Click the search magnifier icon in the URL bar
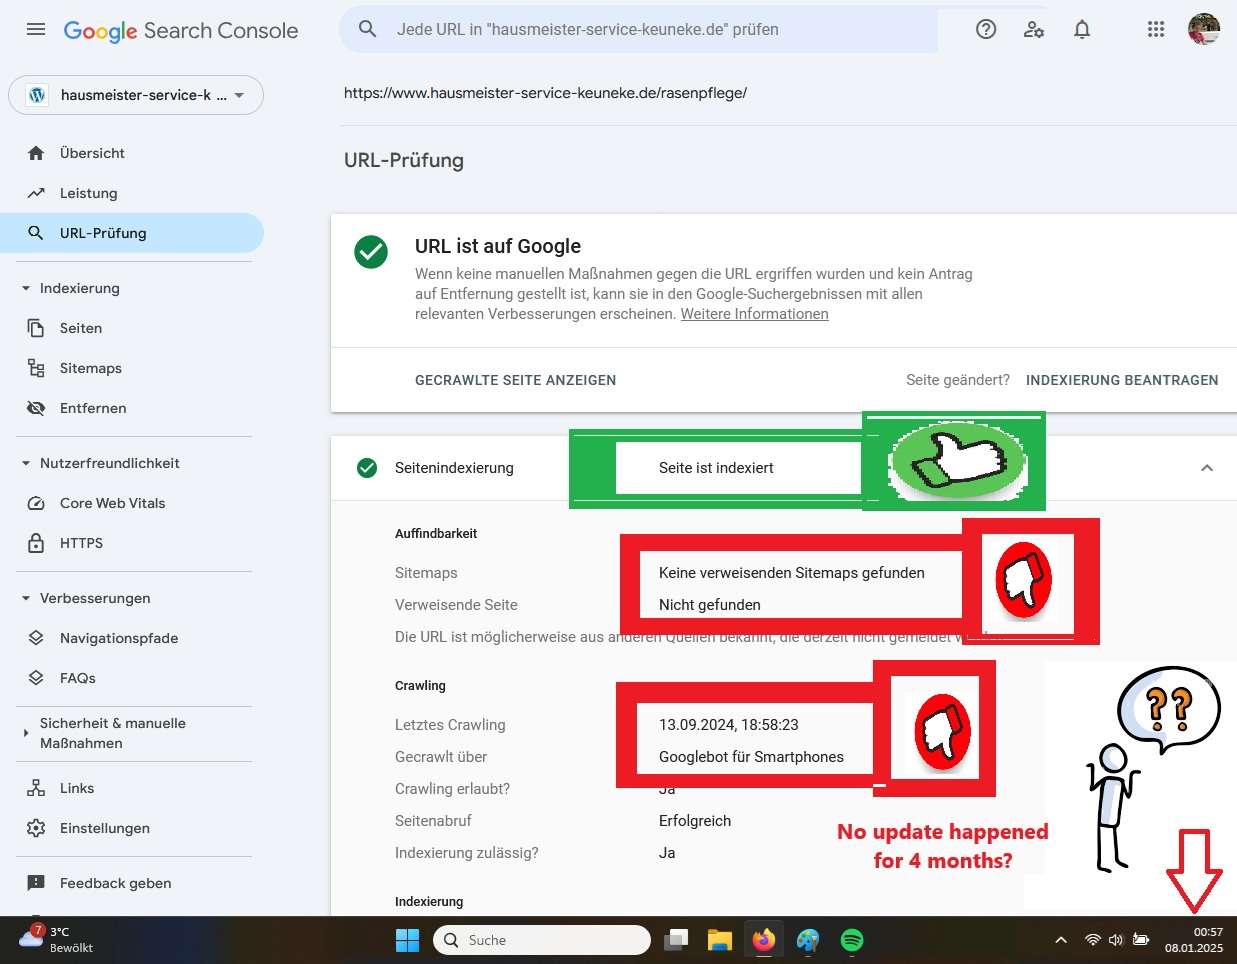Viewport: 1237px width, 964px height. tap(368, 30)
